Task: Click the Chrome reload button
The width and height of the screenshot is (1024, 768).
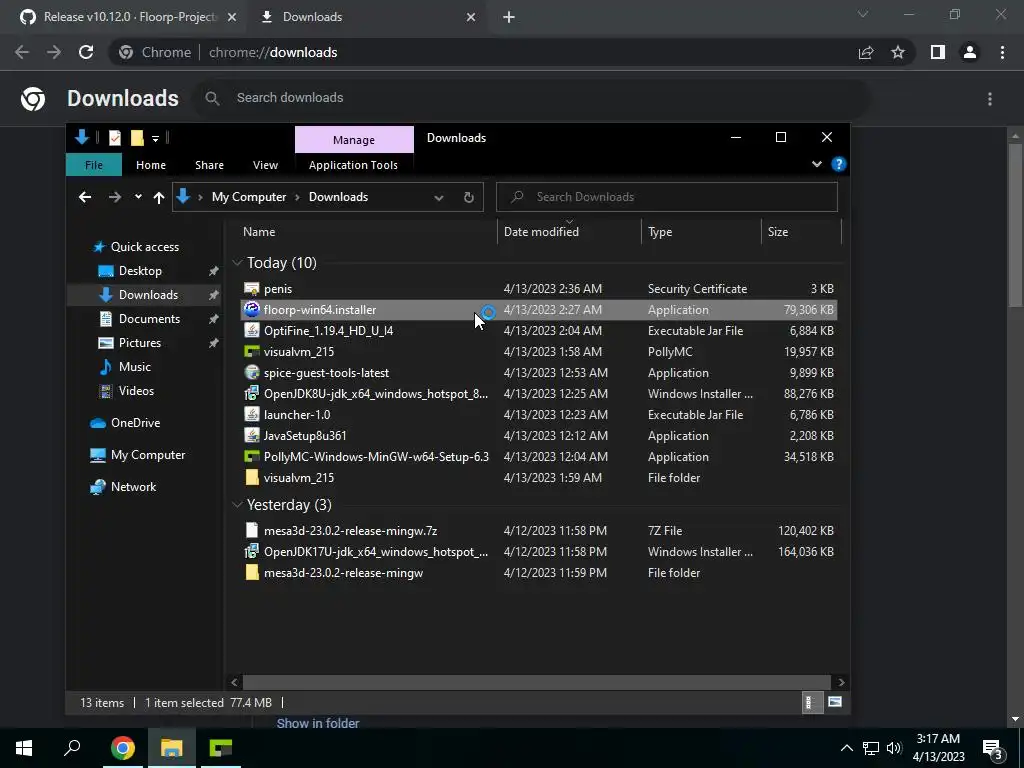Action: (86, 52)
